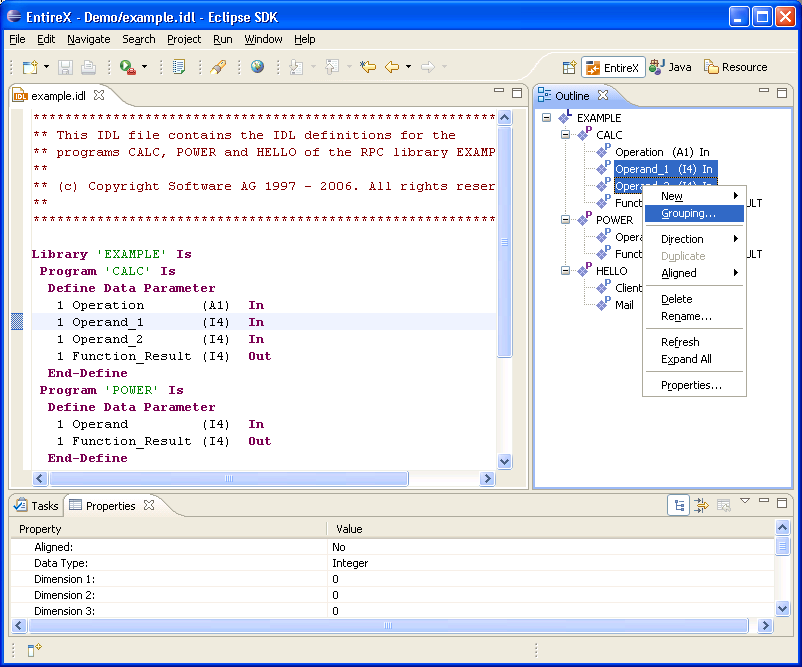Click the globe web browser toolbar icon
Viewport: 802px width, 667px height.
tap(257, 66)
